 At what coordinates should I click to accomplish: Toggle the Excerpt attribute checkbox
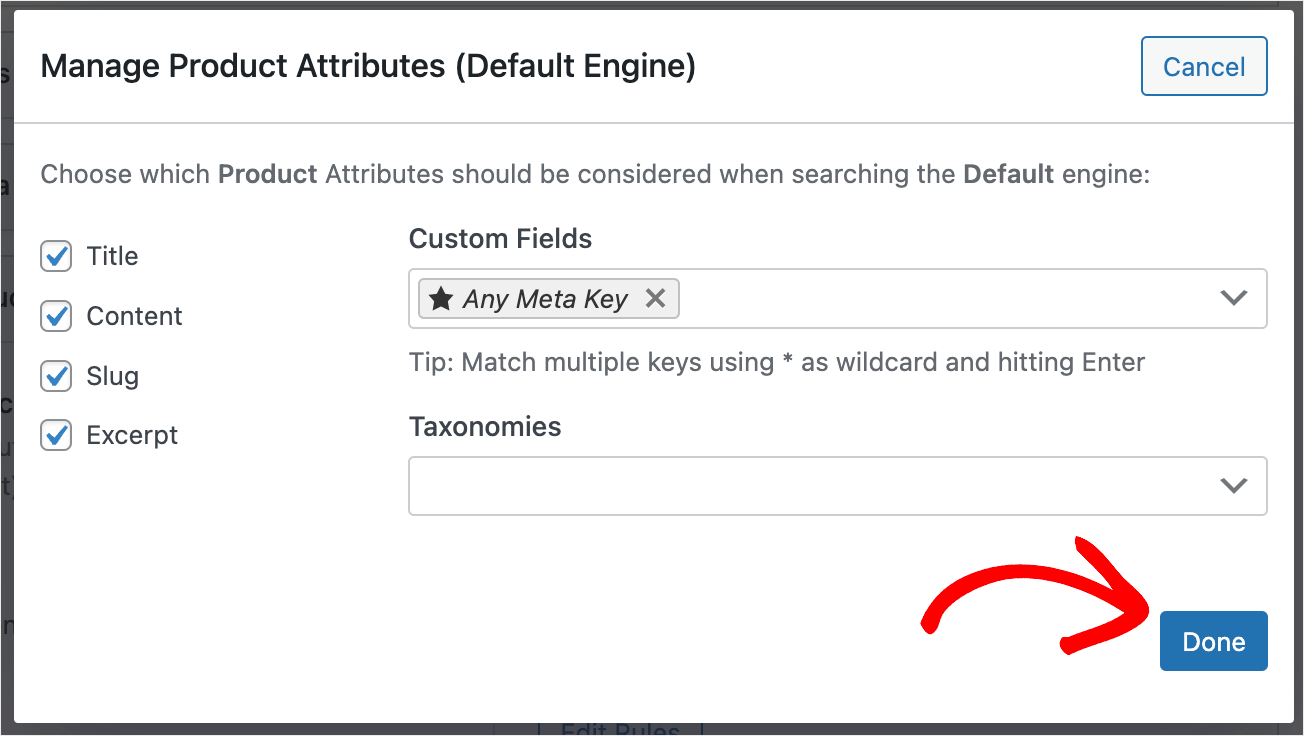[x=56, y=435]
